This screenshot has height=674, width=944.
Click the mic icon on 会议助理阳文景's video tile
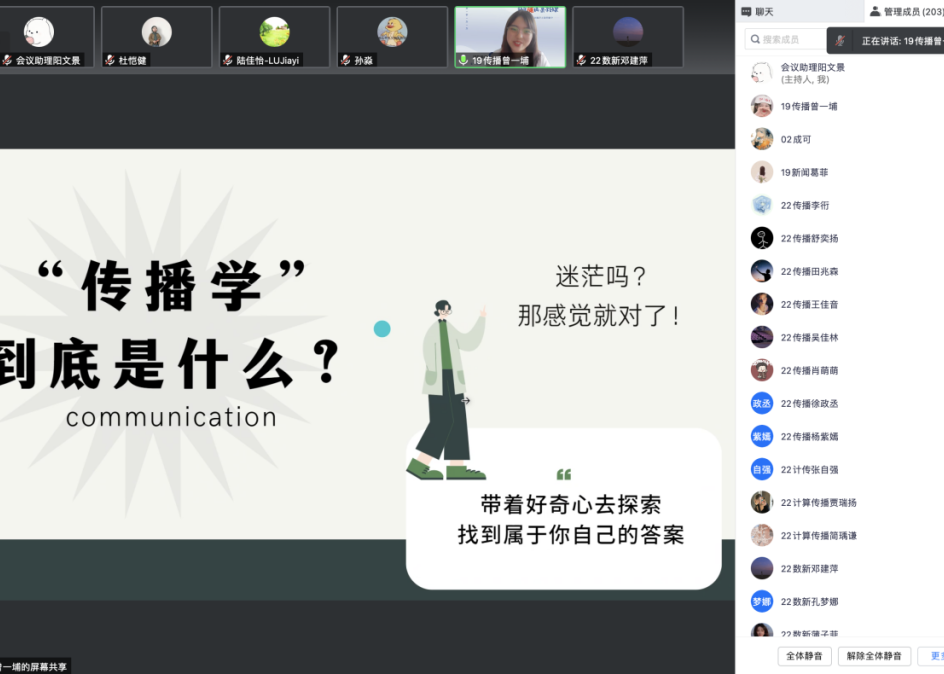coord(7,61)
